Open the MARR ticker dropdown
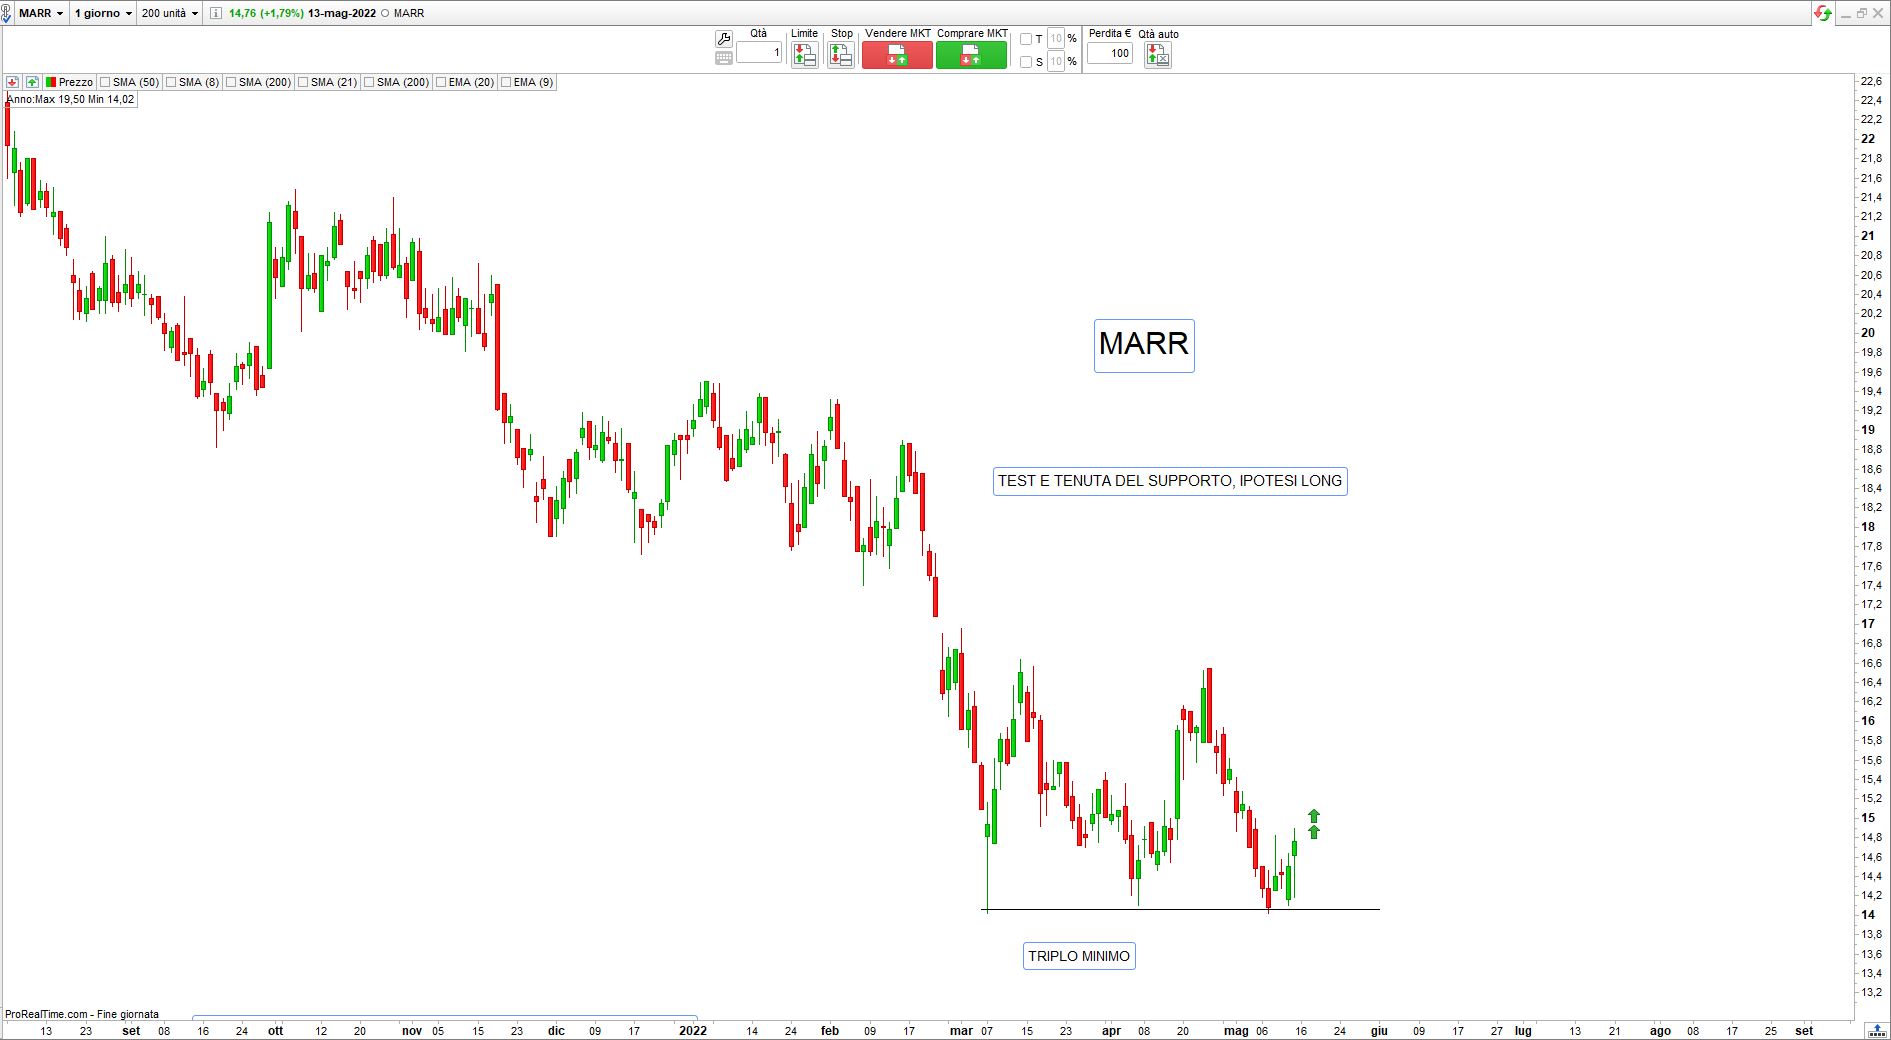 click(41, 13)
